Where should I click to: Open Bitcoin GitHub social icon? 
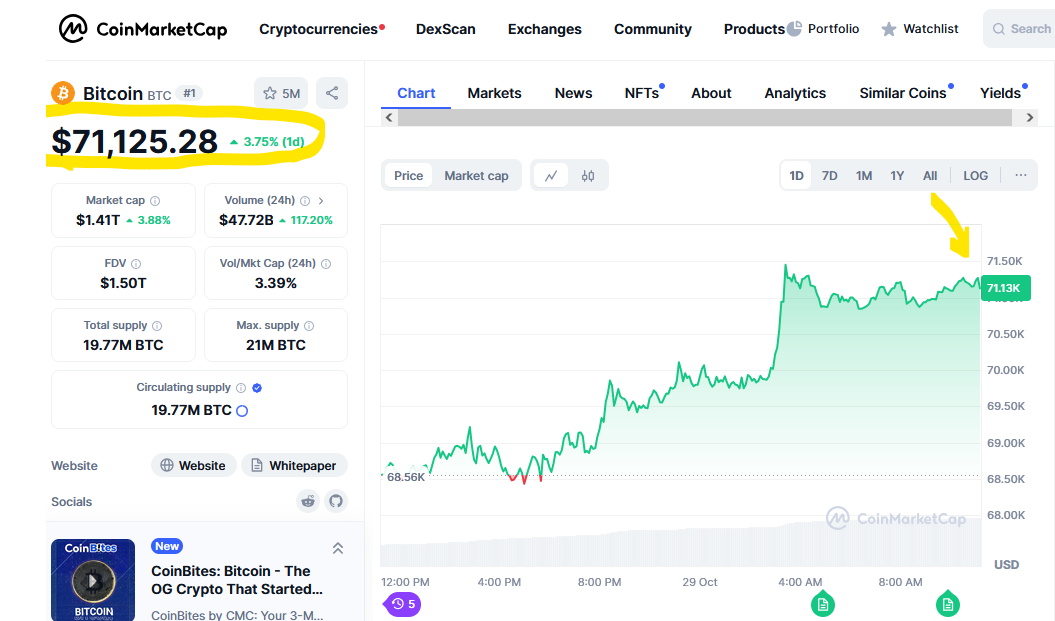pos(336,501)
